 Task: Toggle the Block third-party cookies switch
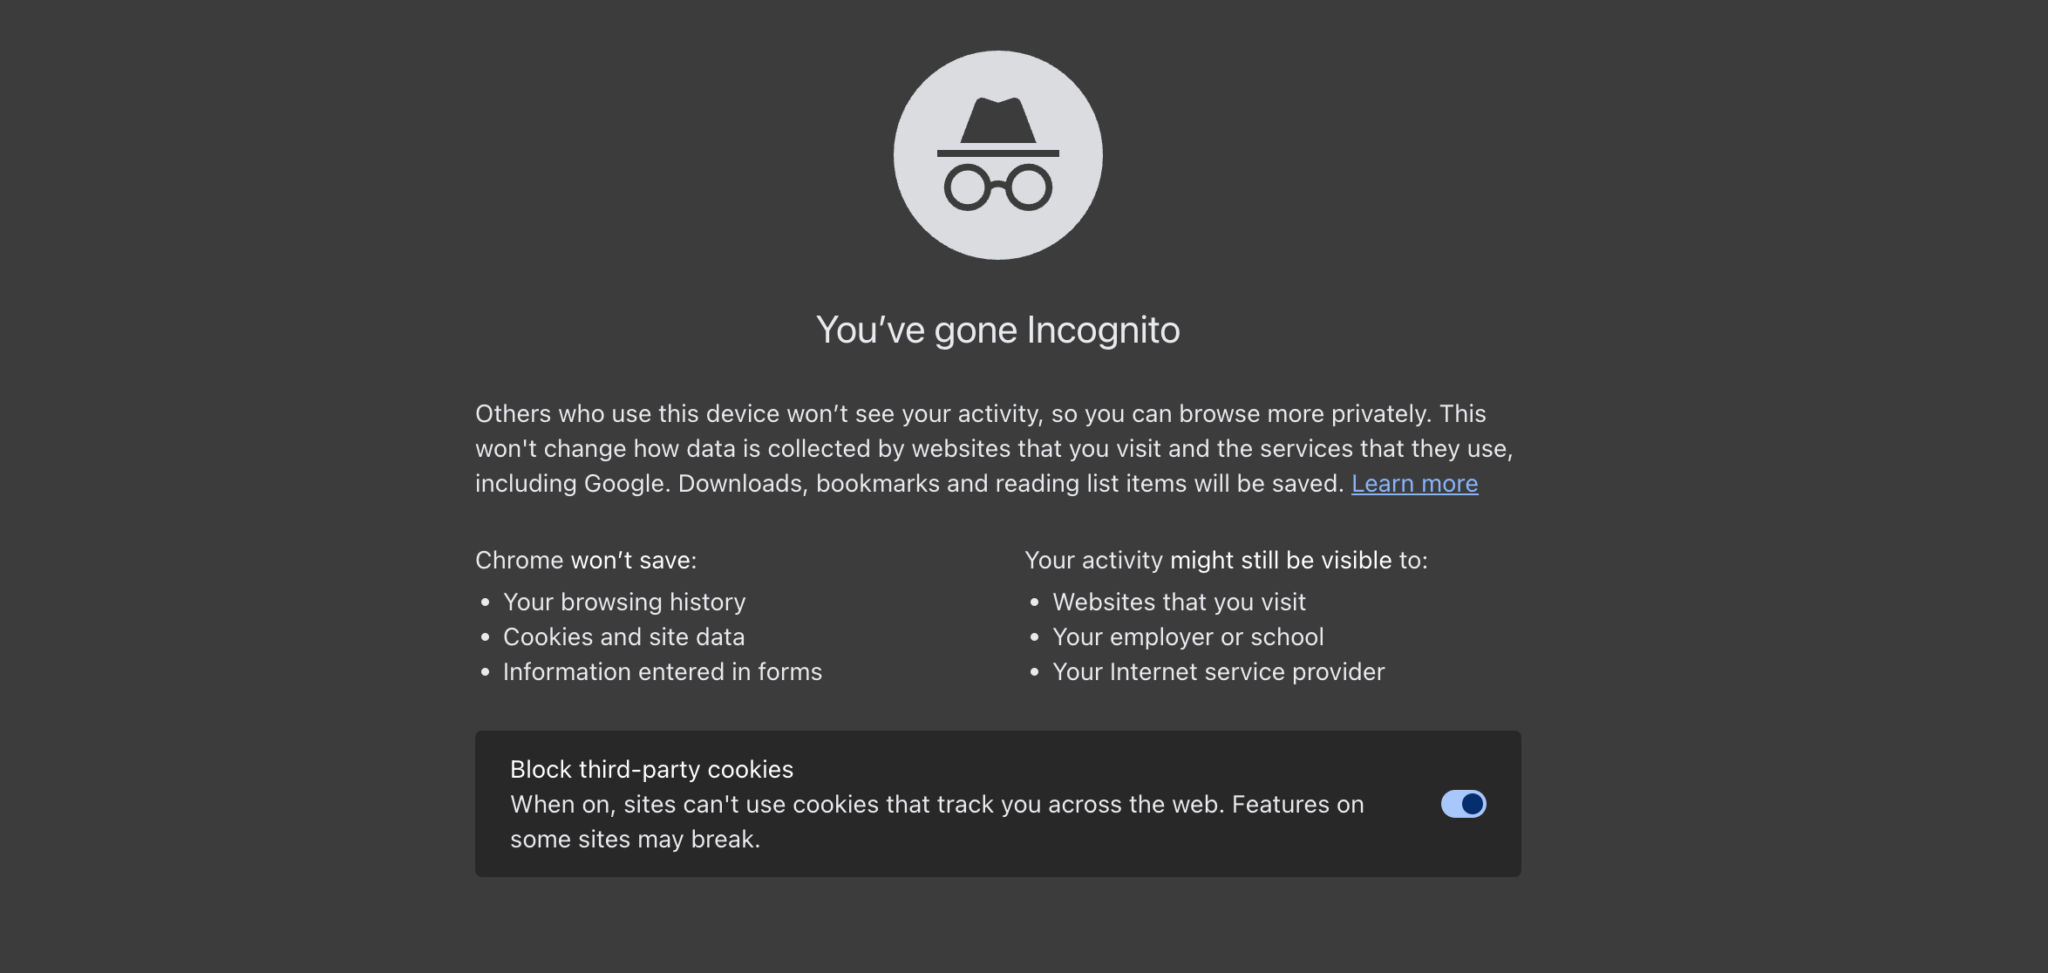click(1463, 804)
